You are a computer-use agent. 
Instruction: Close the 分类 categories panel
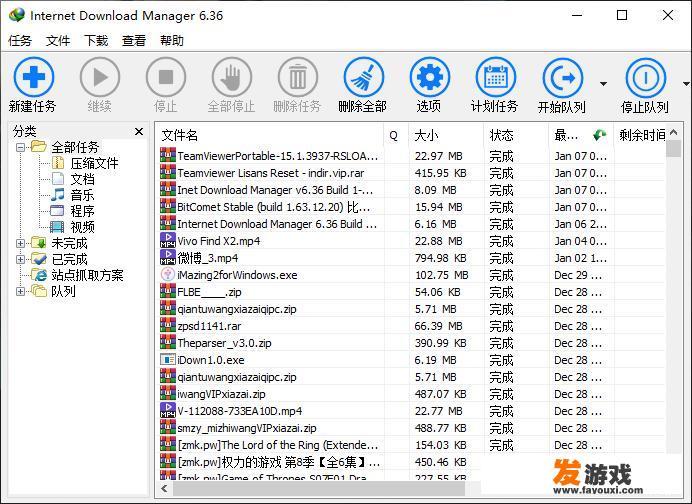point(139,132)
